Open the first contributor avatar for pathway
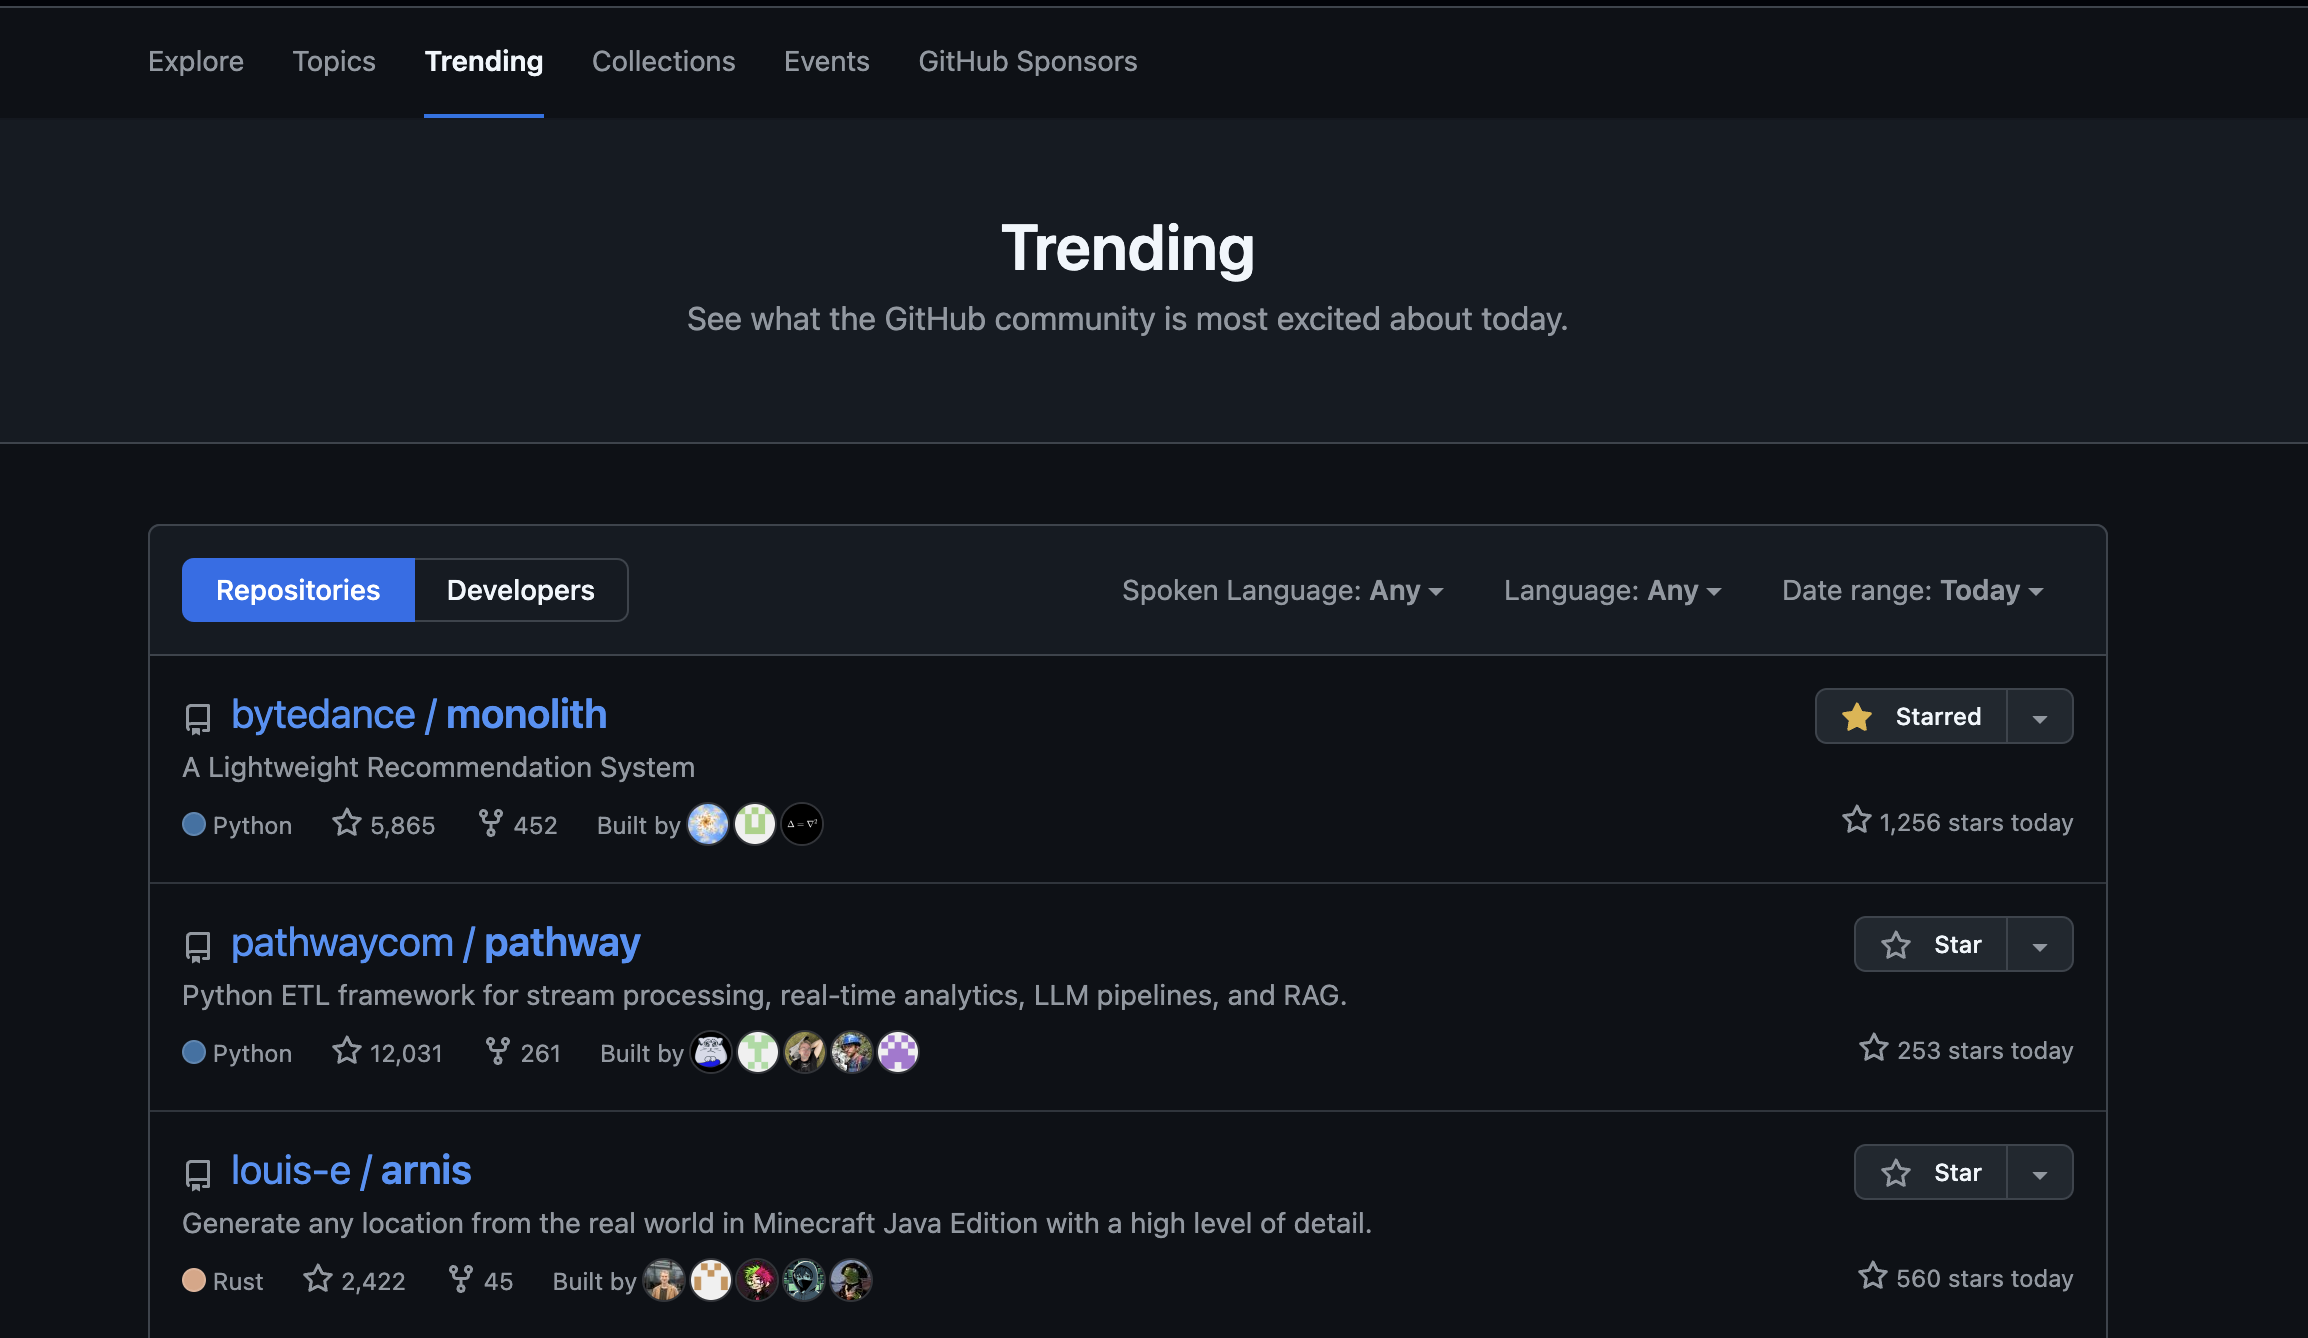The width and height of the screenshot is (2308, 1338). pos(711,1052)
